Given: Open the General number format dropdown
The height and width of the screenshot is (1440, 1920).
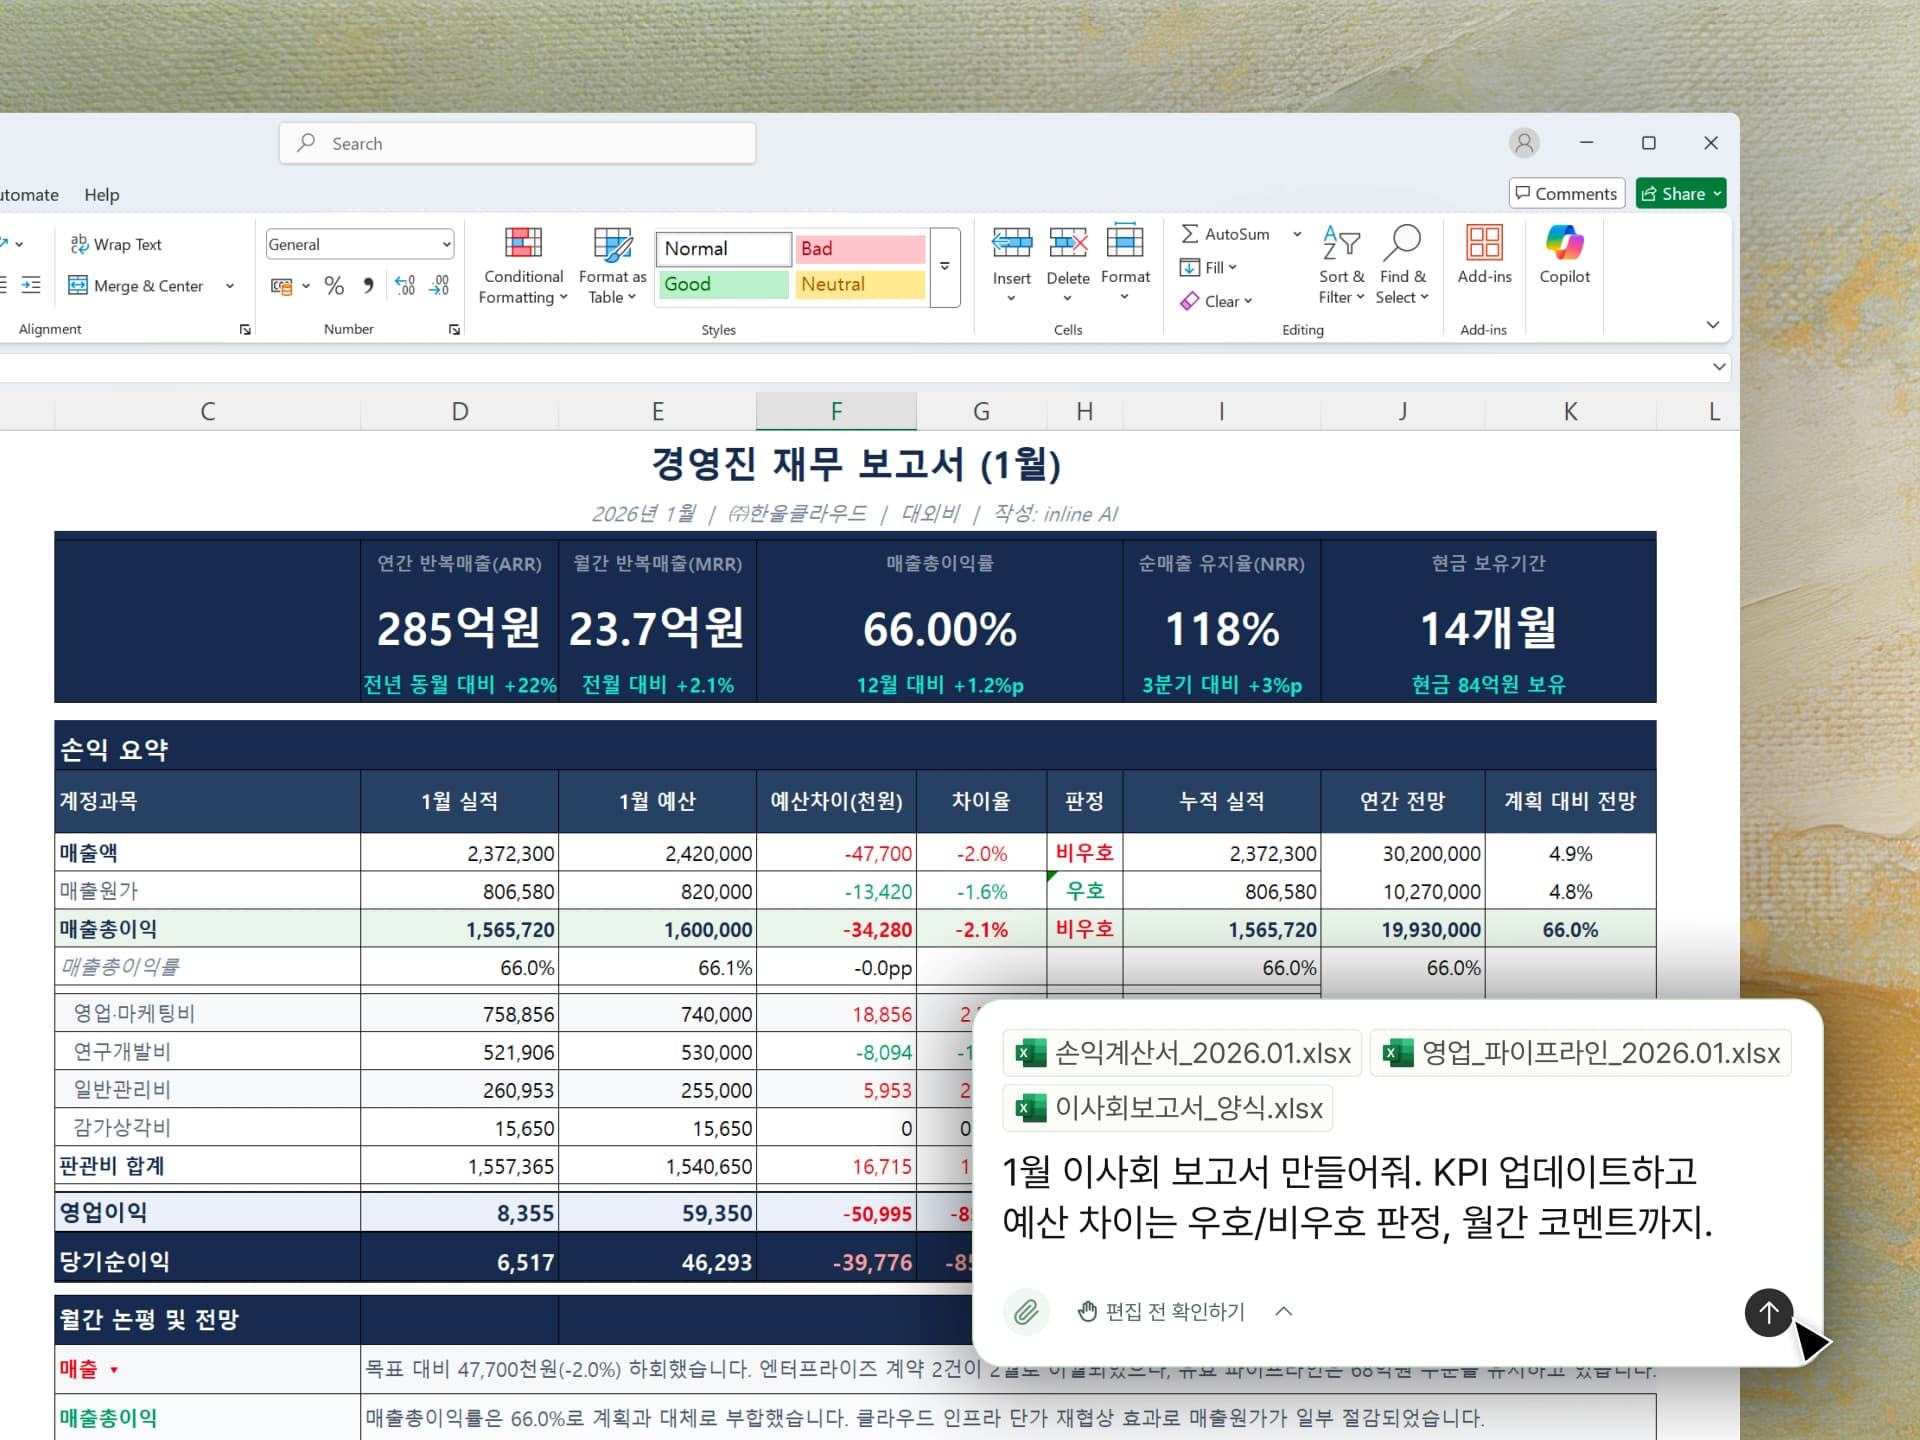Looking at the screenshot, I should [446, 244].
